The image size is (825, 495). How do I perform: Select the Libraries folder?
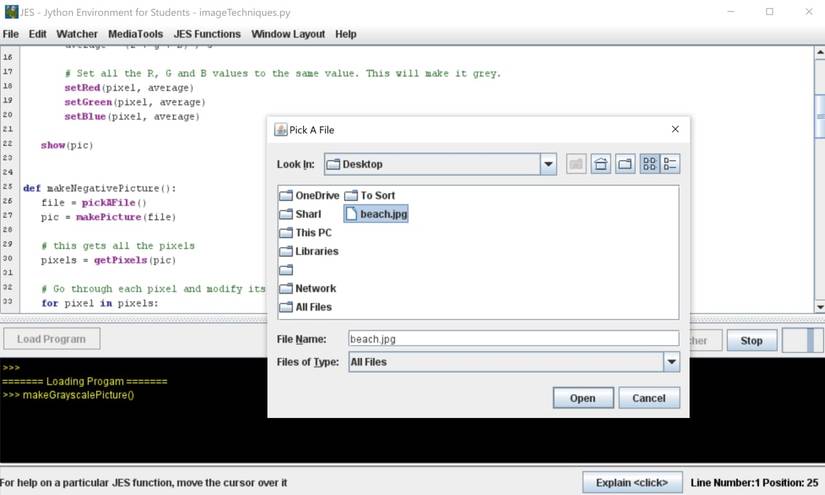click(309, 251)
